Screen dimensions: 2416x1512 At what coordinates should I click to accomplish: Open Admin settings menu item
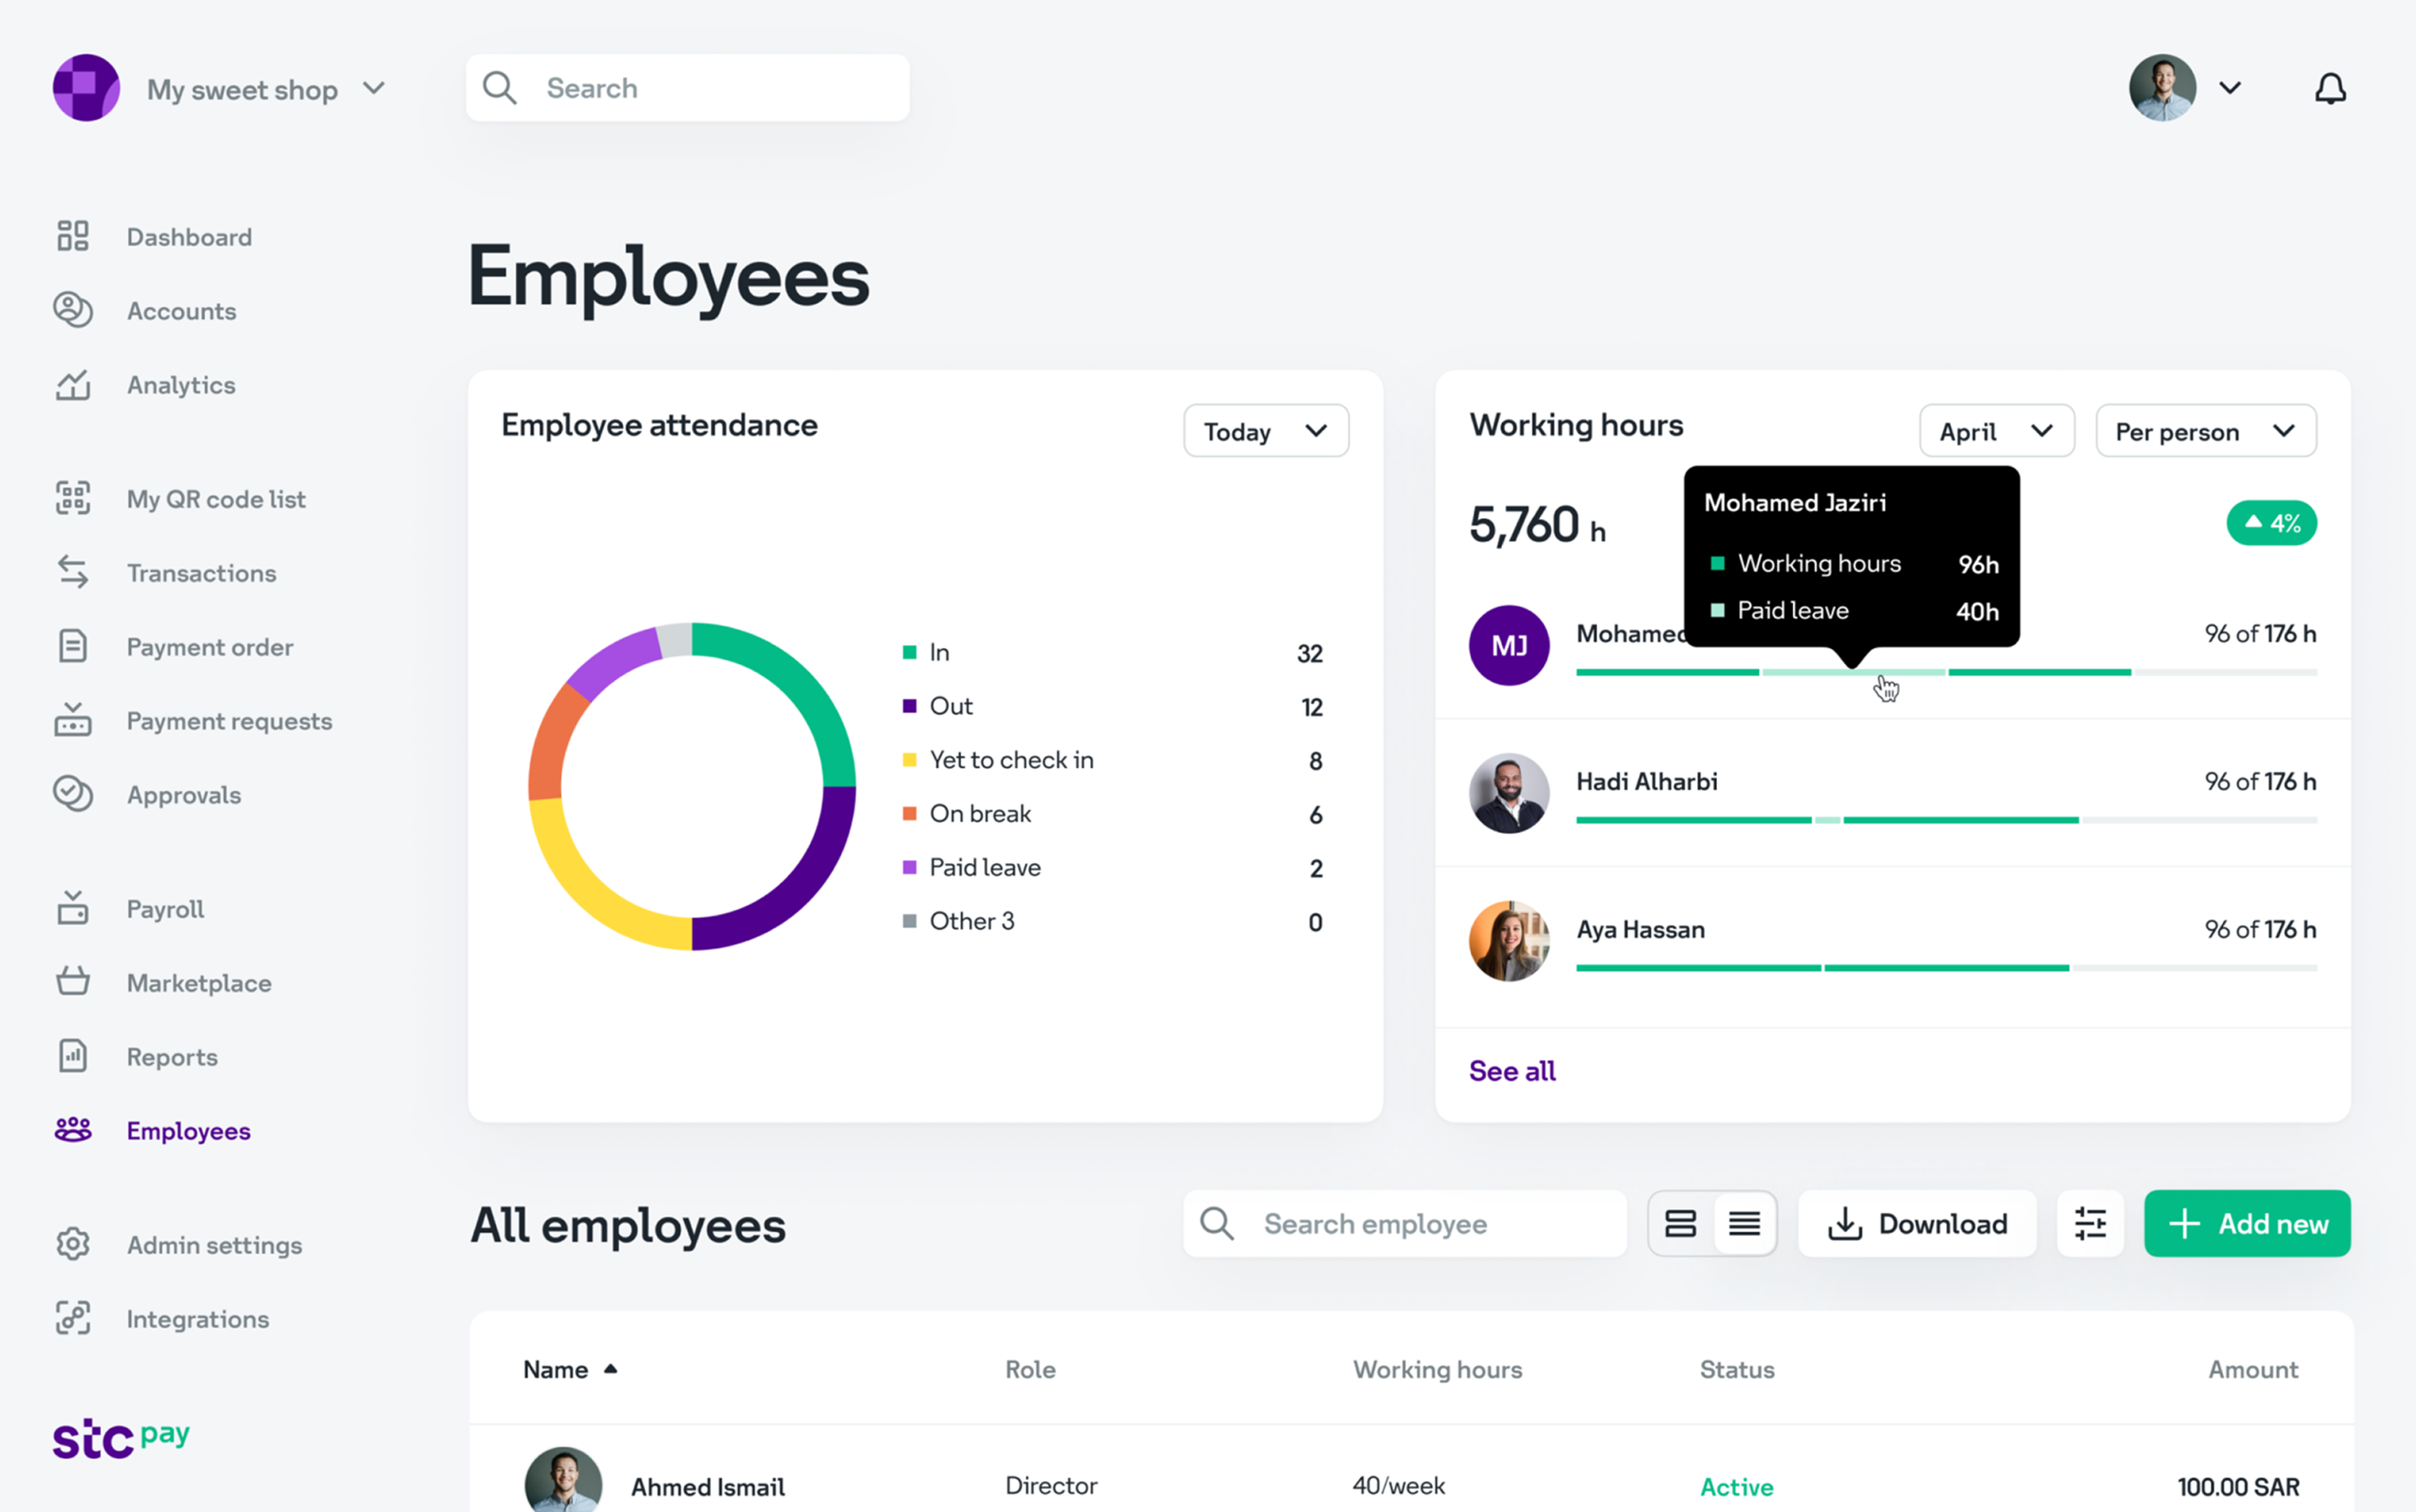pos(214,1244)
